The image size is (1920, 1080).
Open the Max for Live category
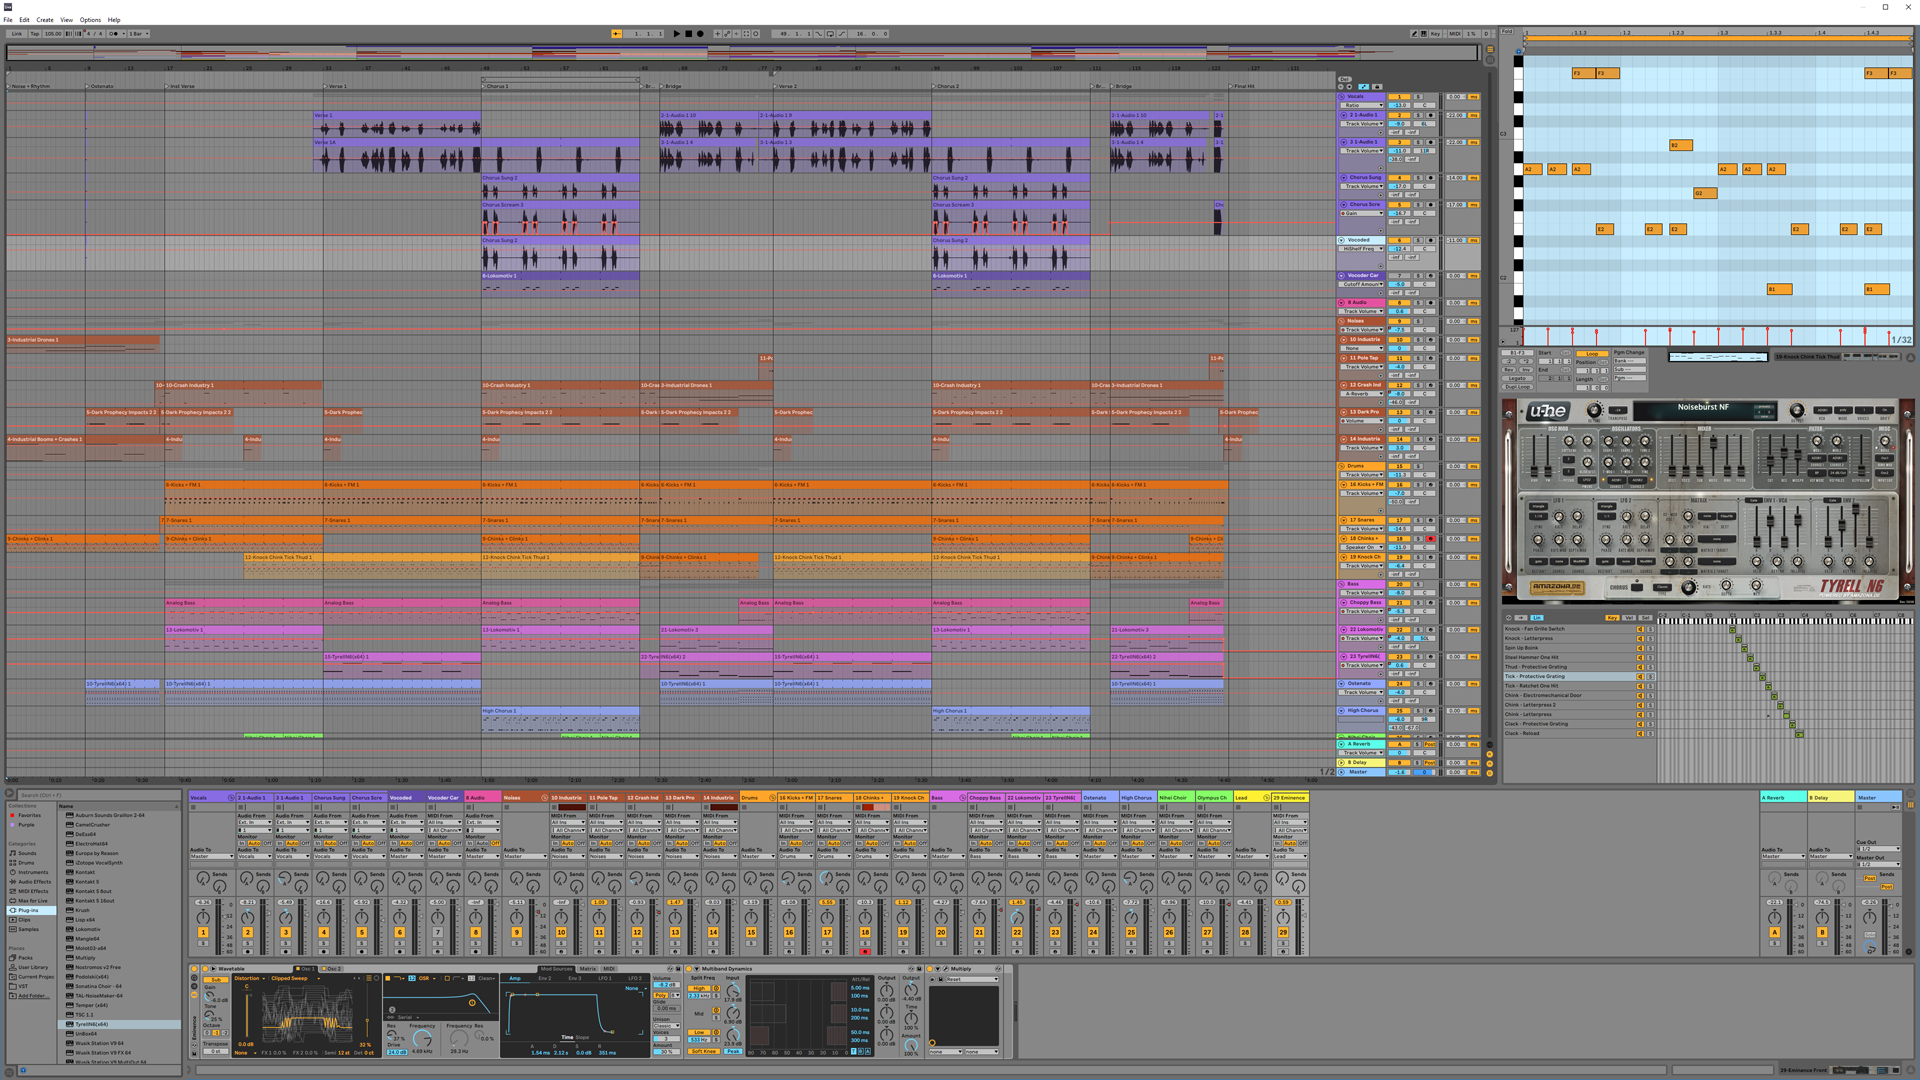tap(33, 901)
